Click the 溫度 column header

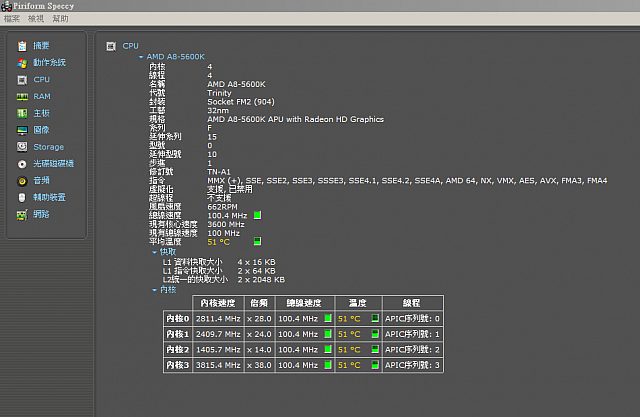[358, 303]
